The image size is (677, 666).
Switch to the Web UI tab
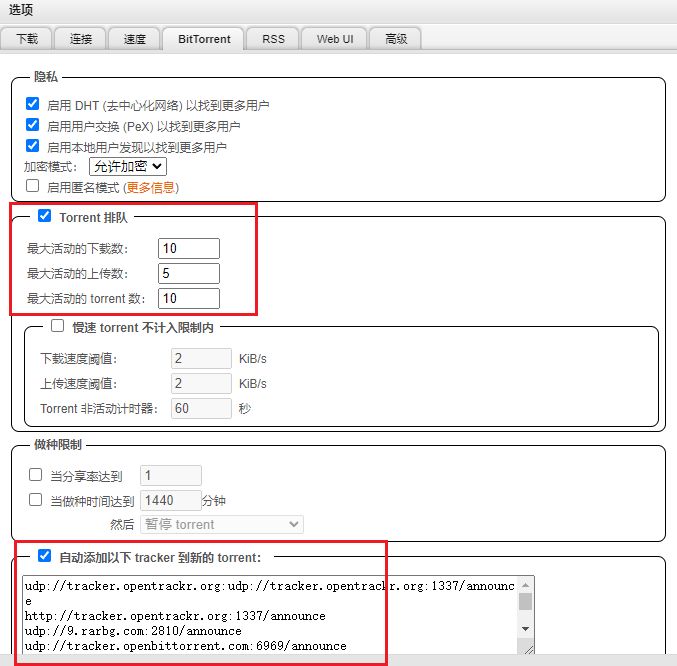(334, 39)
